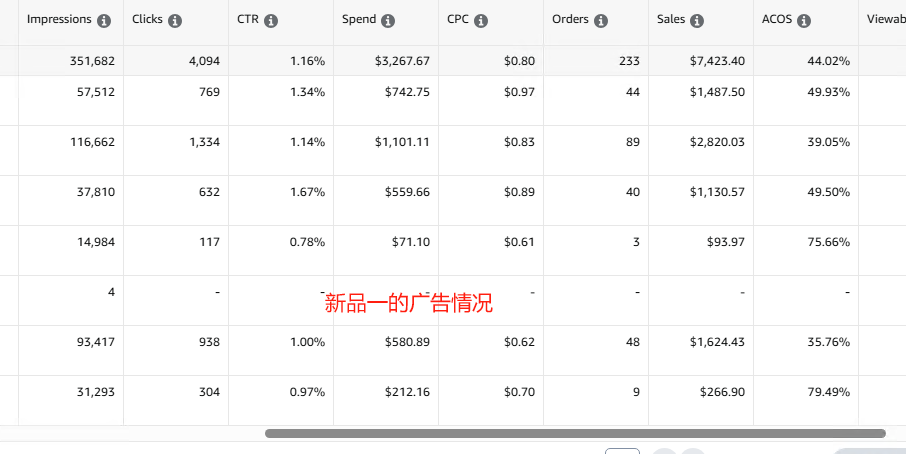The height and width of the screenshot is (454, 906).
Task: Sort by the Clicks column header
Action: point(147,19)
